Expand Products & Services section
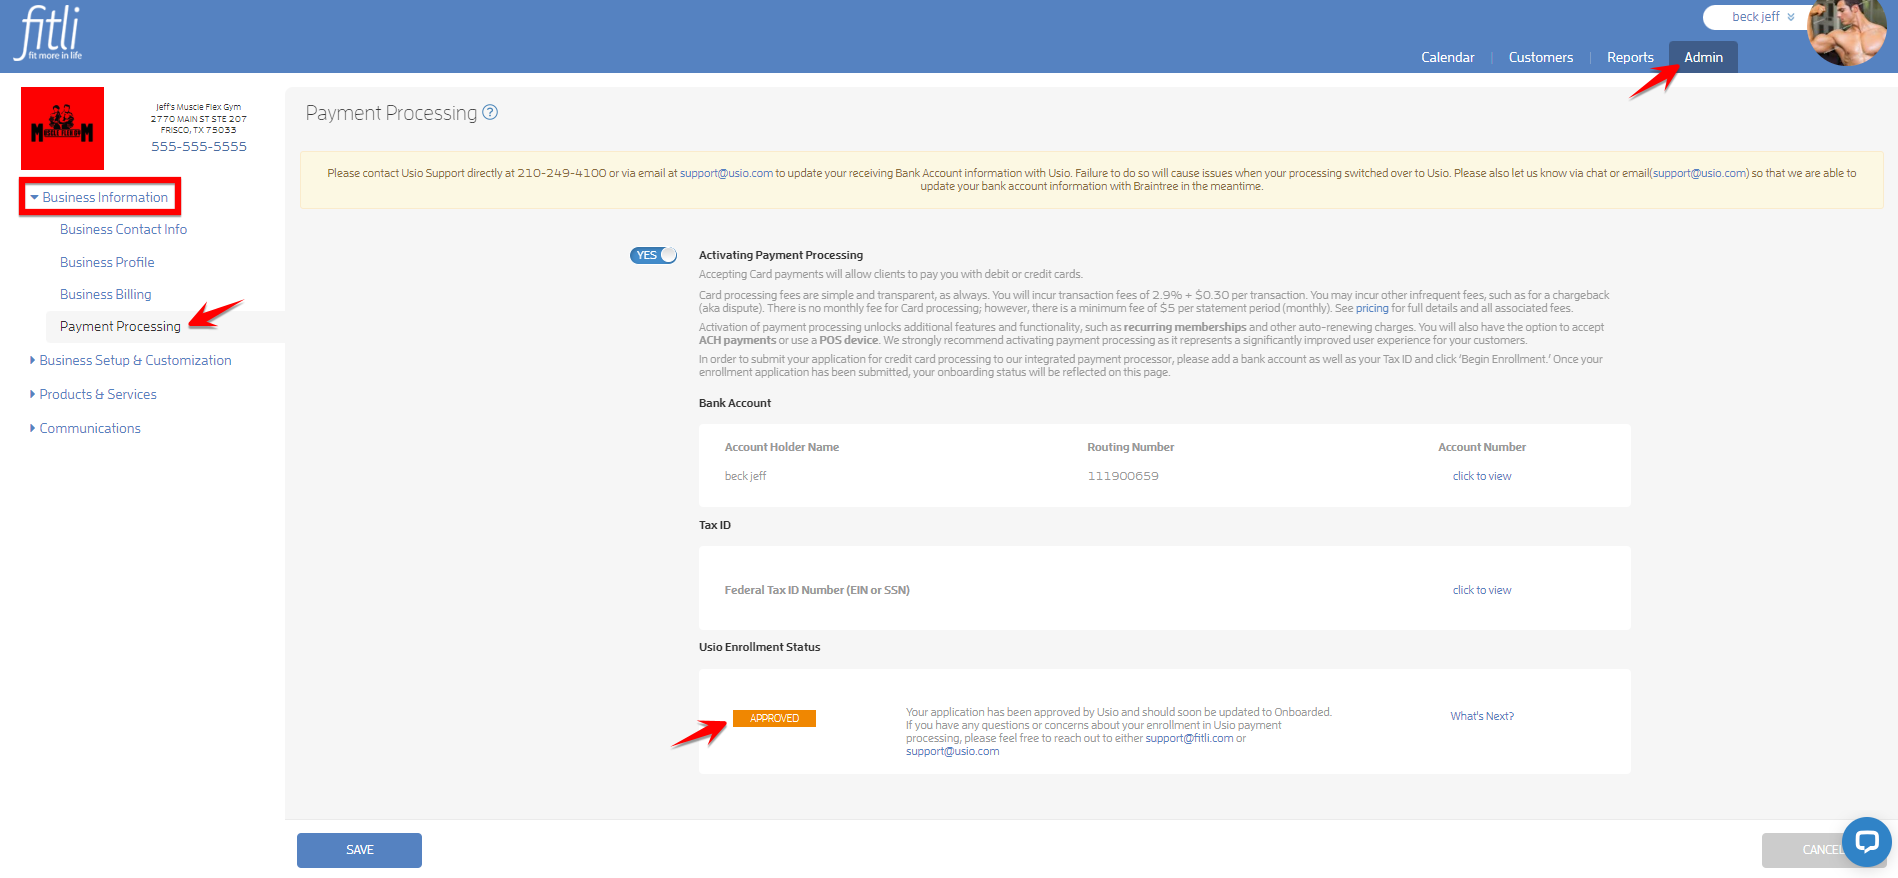1898x878 pixels. click(93, 394)
